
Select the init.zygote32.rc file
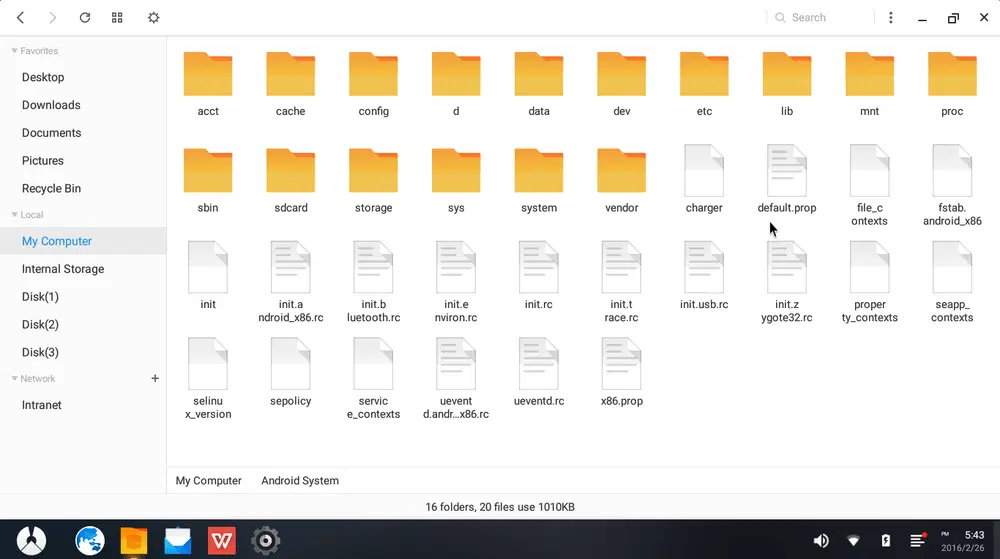[x=787, y=283]
